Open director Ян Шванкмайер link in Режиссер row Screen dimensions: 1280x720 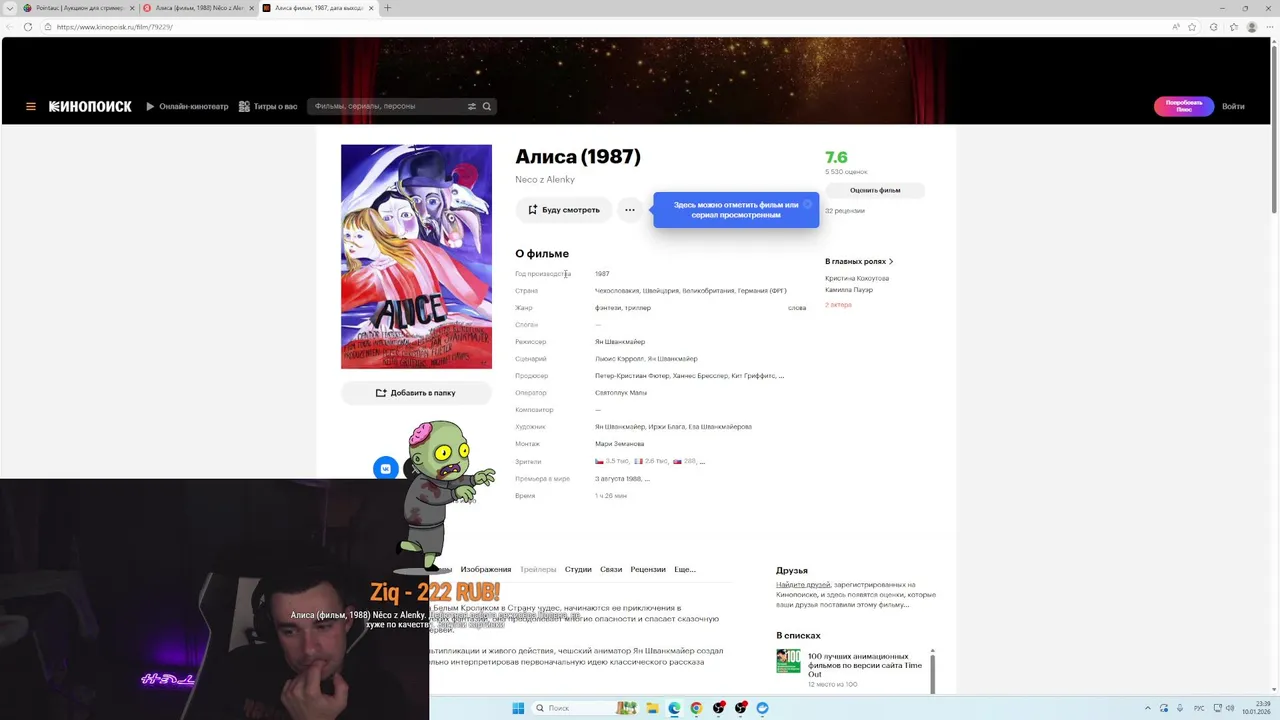coord(620,342)
